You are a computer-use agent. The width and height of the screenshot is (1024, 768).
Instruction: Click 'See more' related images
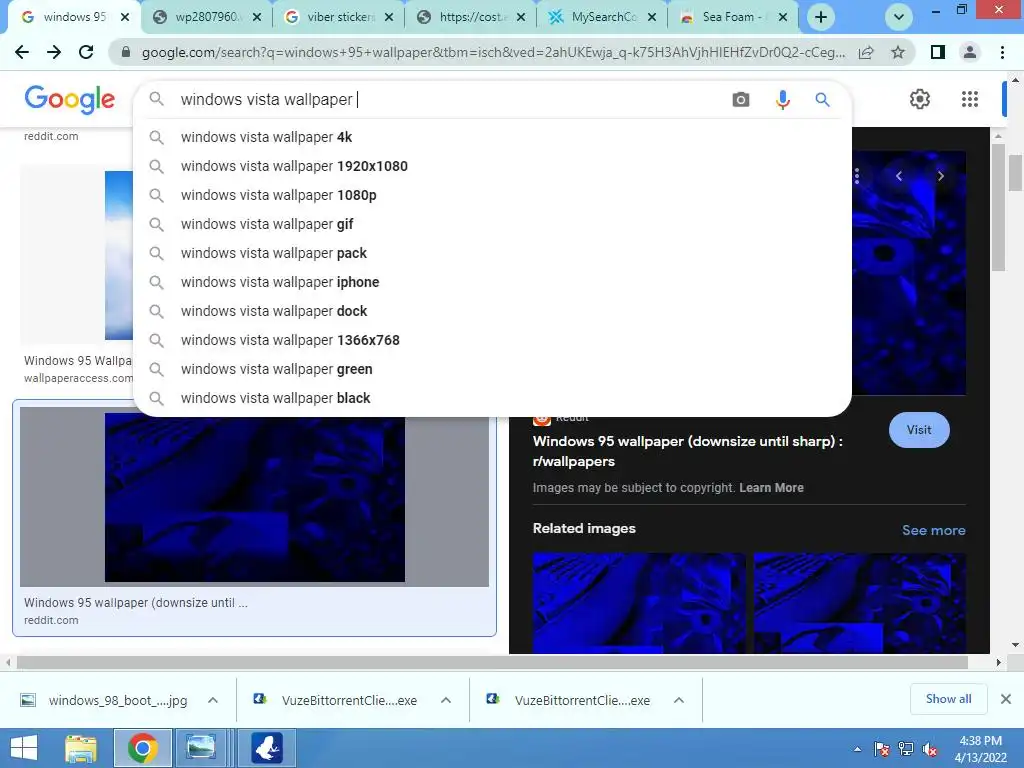933,530
